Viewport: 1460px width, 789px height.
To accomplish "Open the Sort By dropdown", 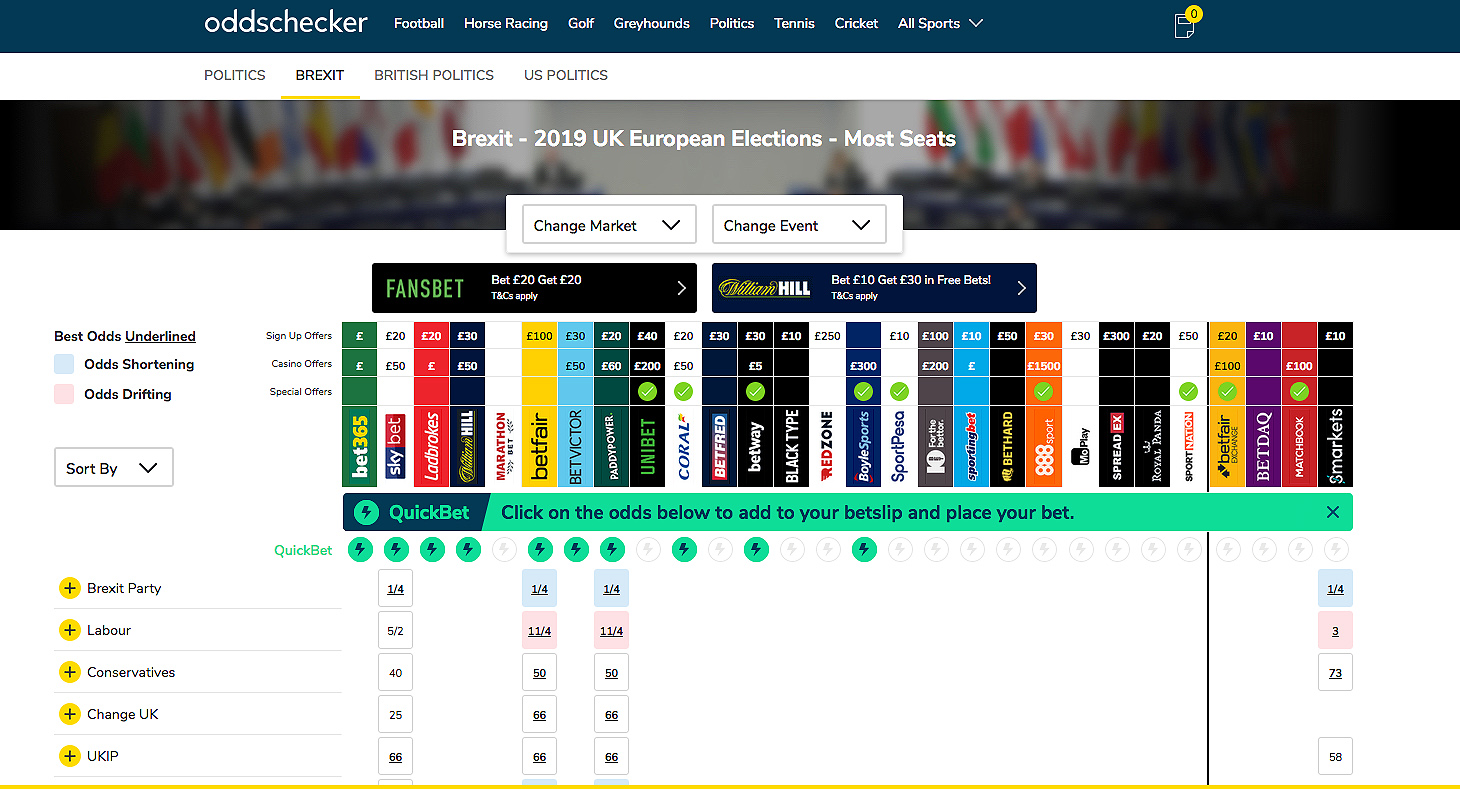I will click(113, 468).
